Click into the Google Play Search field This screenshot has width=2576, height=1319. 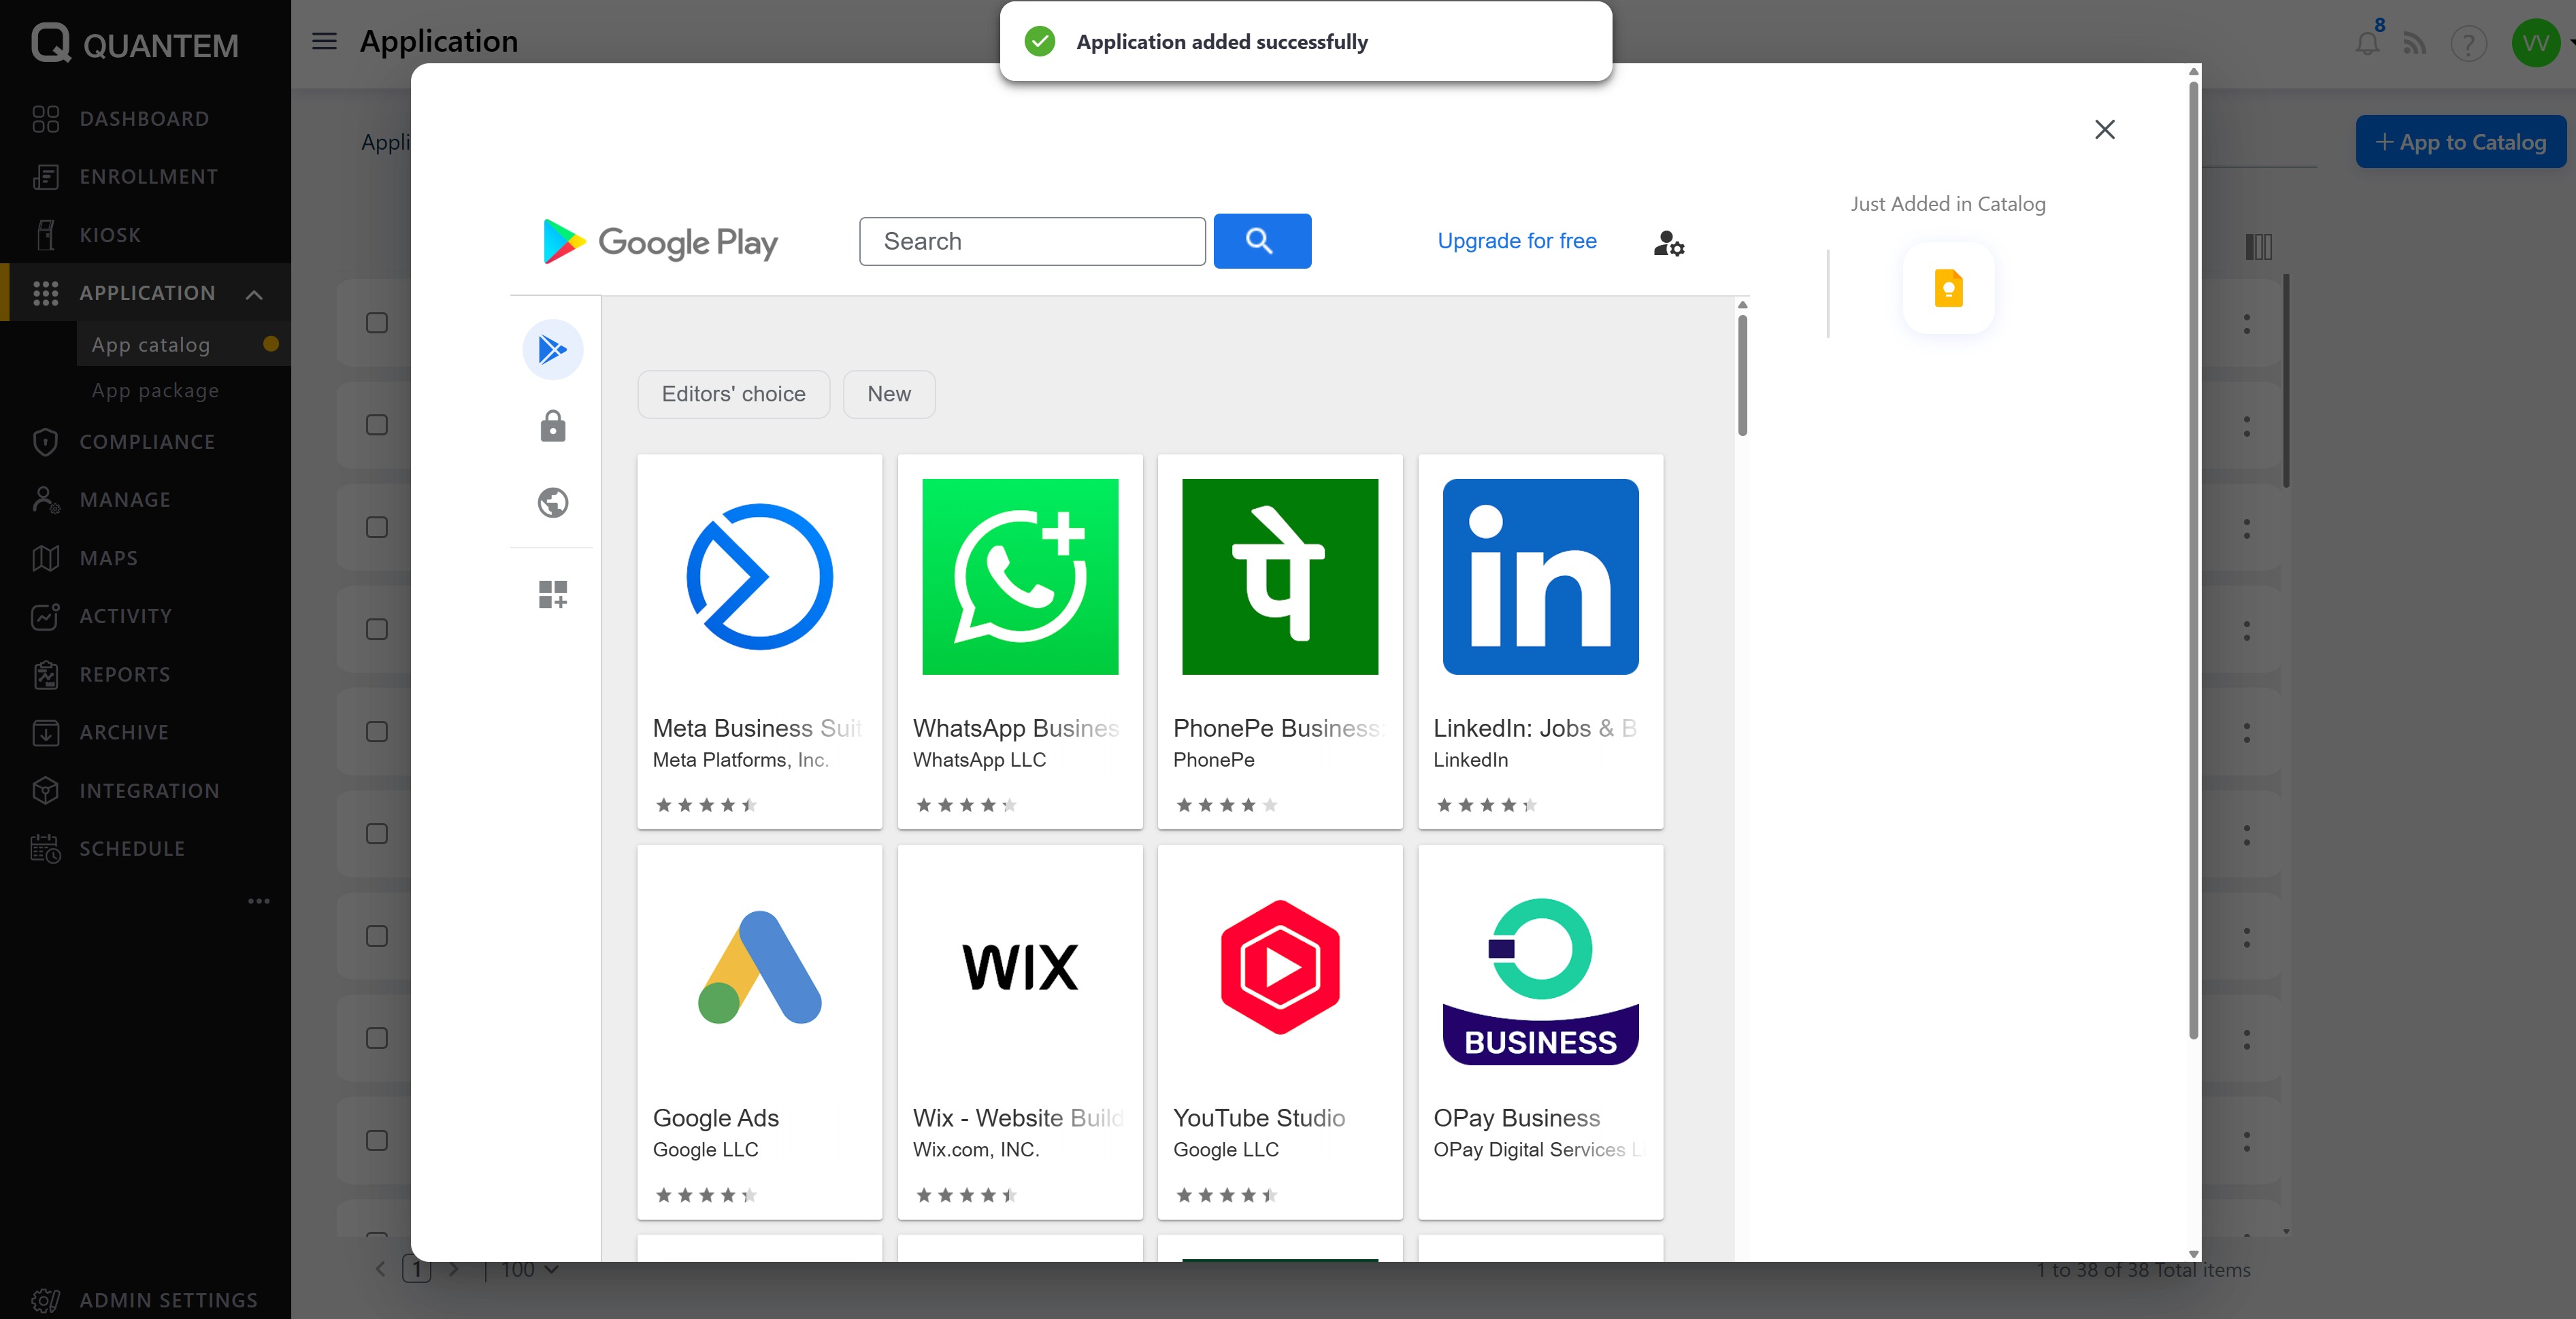(1031, 241)
